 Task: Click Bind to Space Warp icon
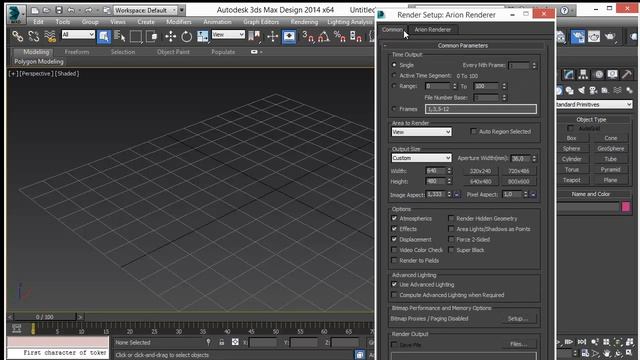point(50,37)
